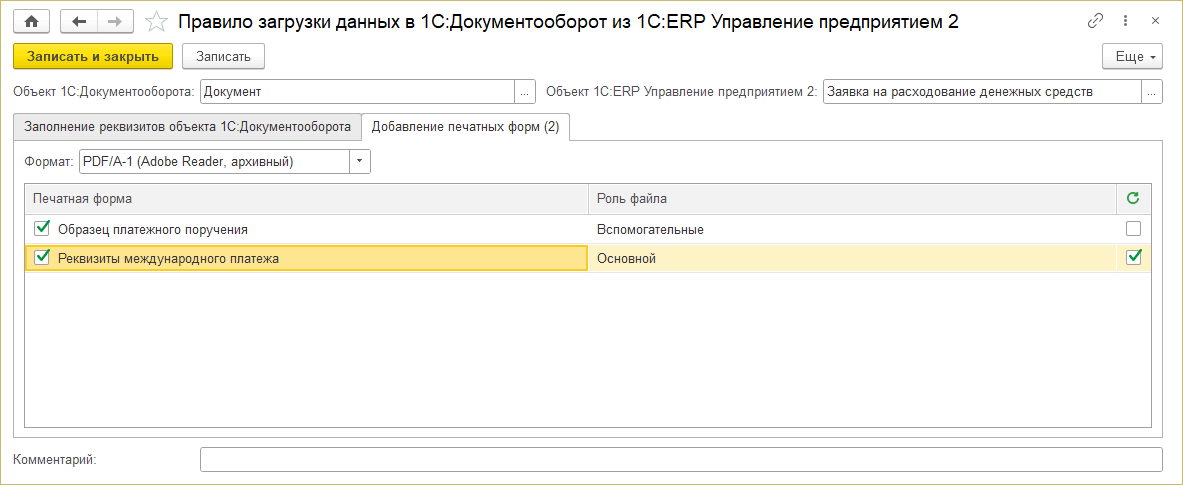Click into the Комментарий input field

(680, 459)
